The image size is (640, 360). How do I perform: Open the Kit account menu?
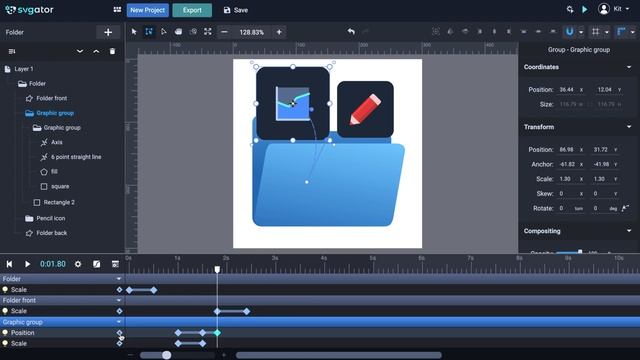613,9
